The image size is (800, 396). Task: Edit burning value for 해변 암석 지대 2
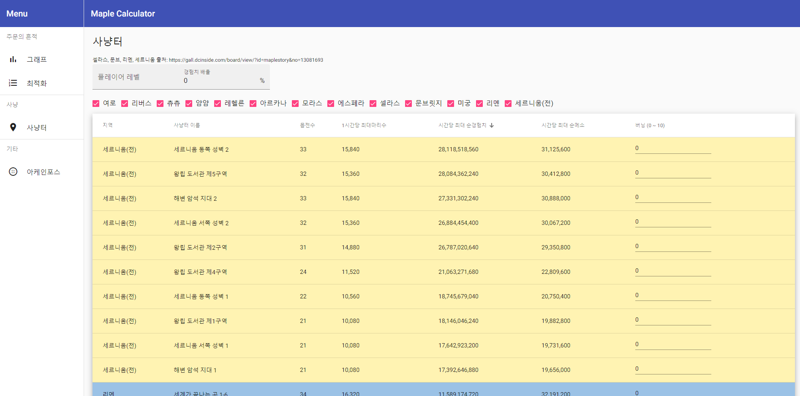[x=673, y=197]
